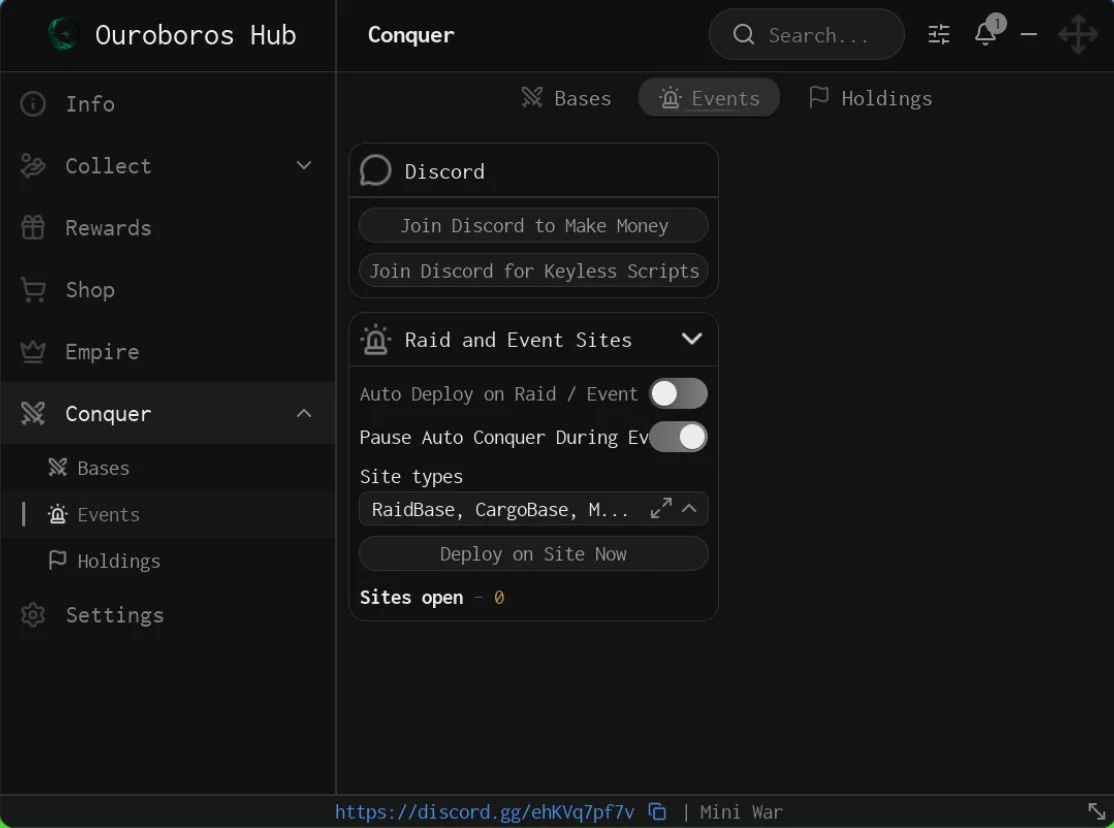Screen dimensions: 1114x828
Task: Expand the Site types list with maximize icon
Action: click(661, 509)
